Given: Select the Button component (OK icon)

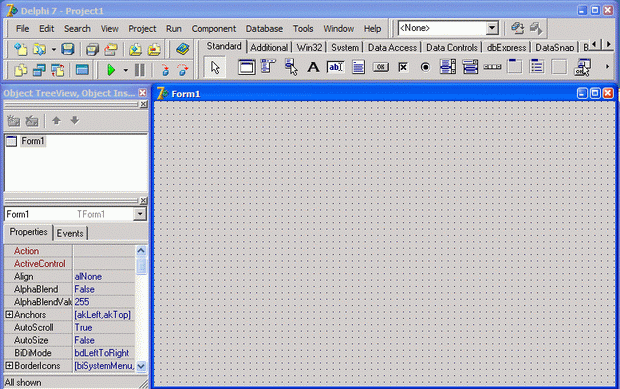Looking at the screenshot, I should (380, 67).
